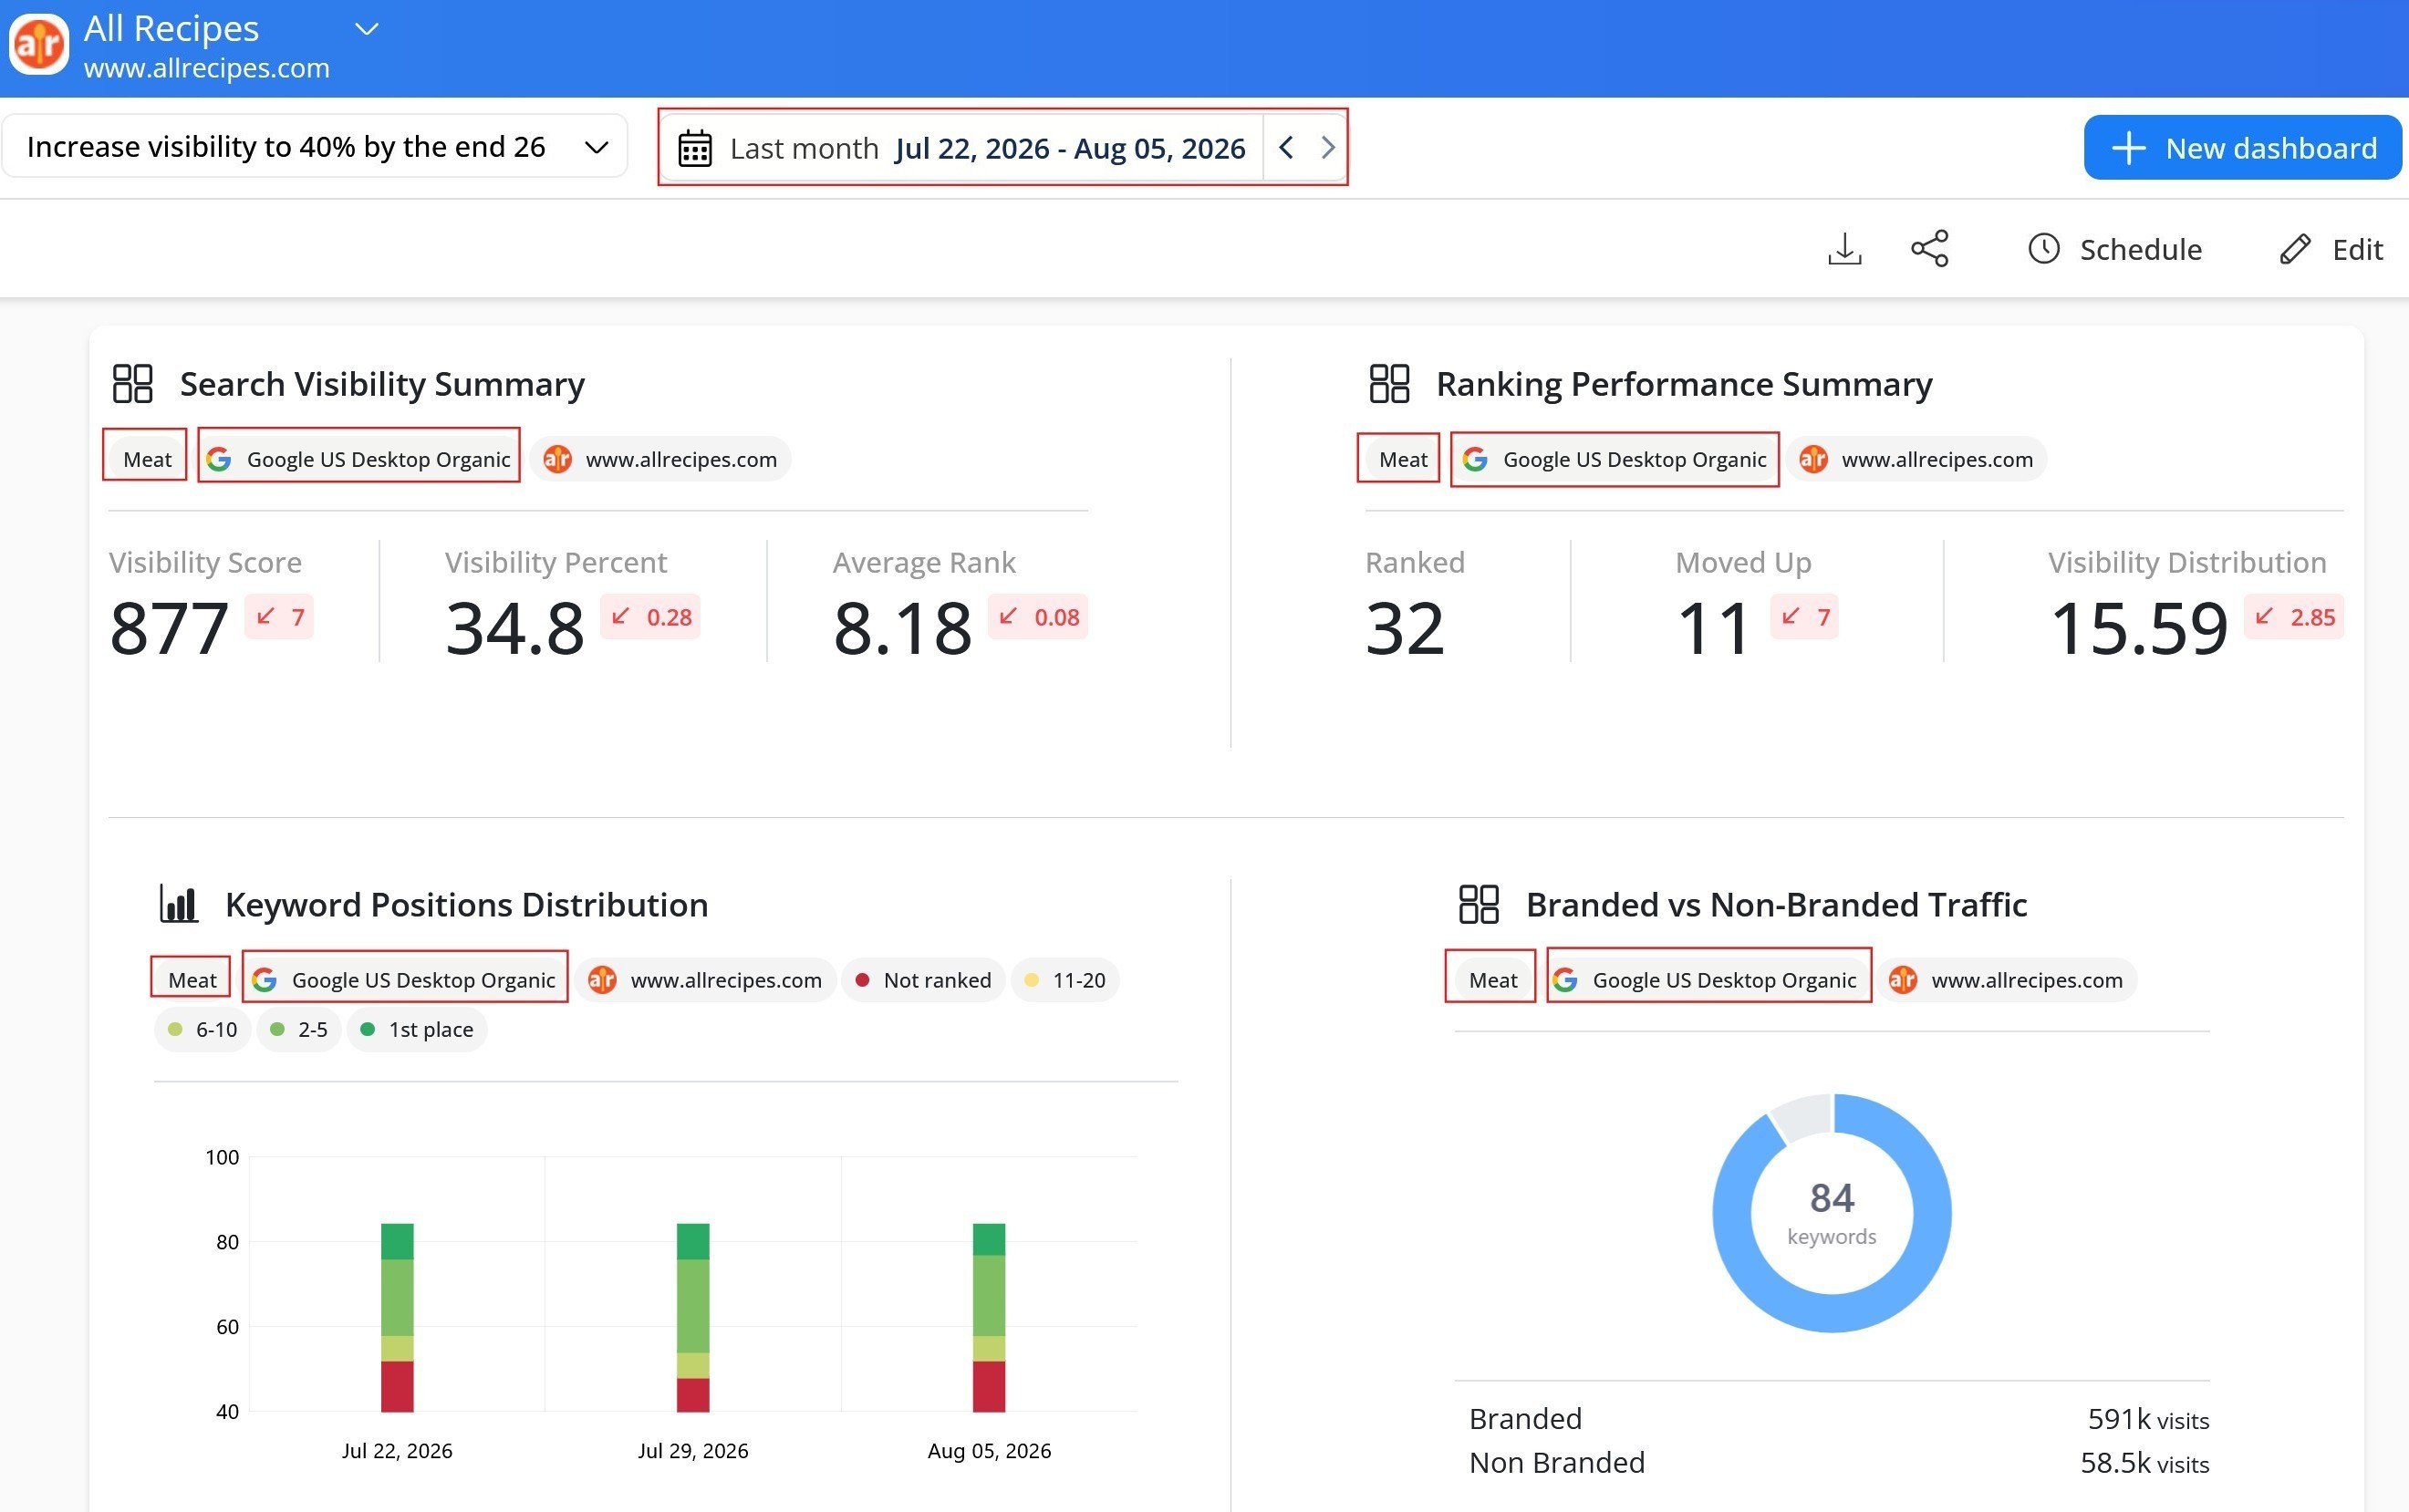Expand the All Recipes project chevron
The width and height of the screenshot is (2409, 1512).
click(x=367, y=29)
